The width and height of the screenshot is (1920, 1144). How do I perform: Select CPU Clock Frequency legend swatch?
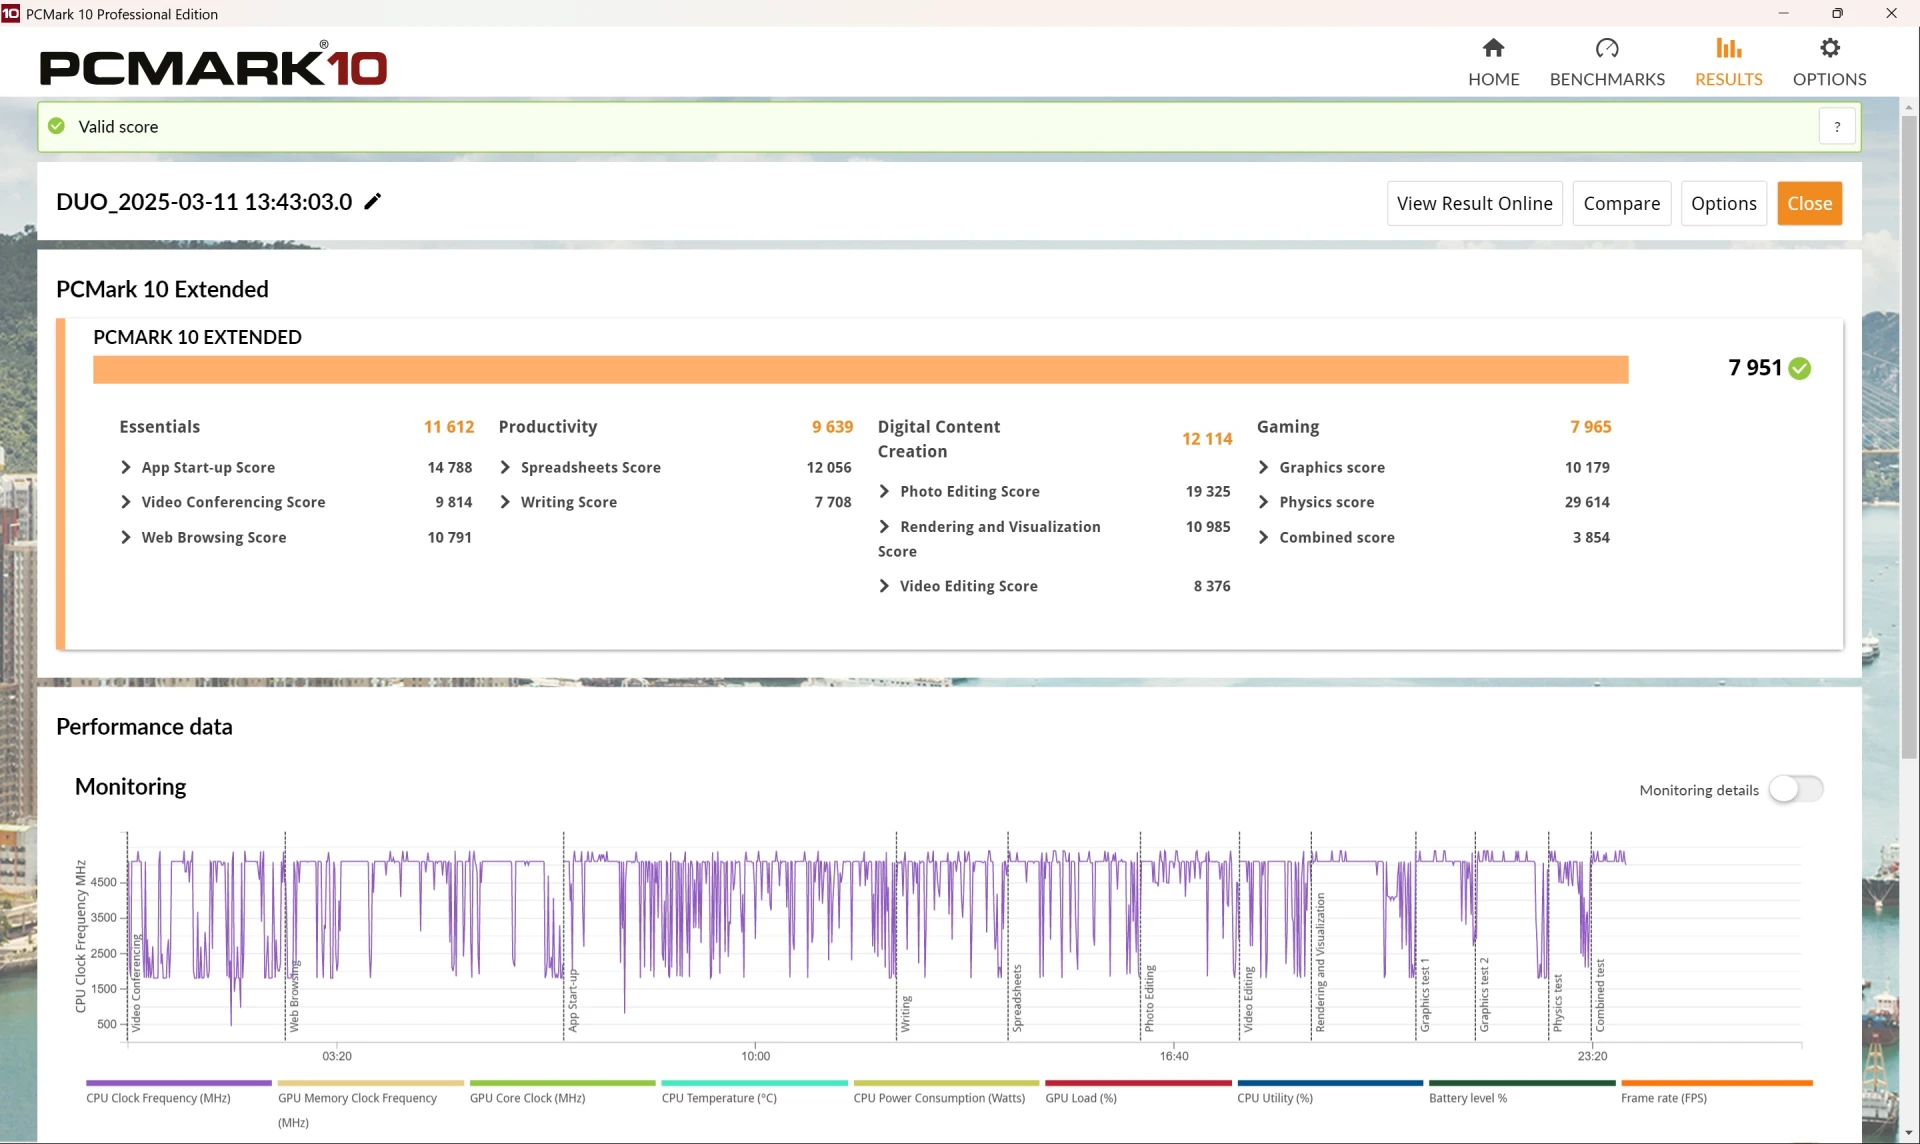[x=179, y=1082]
